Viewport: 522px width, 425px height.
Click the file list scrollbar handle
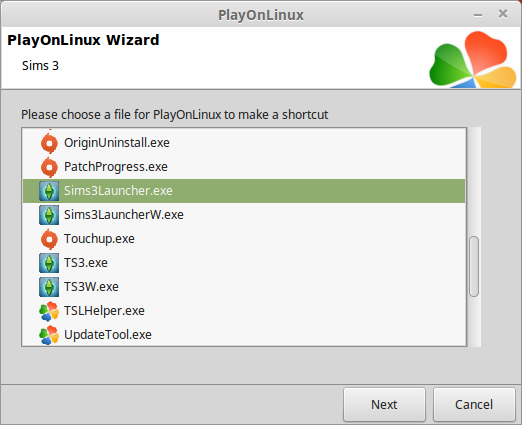coord(474,266)
